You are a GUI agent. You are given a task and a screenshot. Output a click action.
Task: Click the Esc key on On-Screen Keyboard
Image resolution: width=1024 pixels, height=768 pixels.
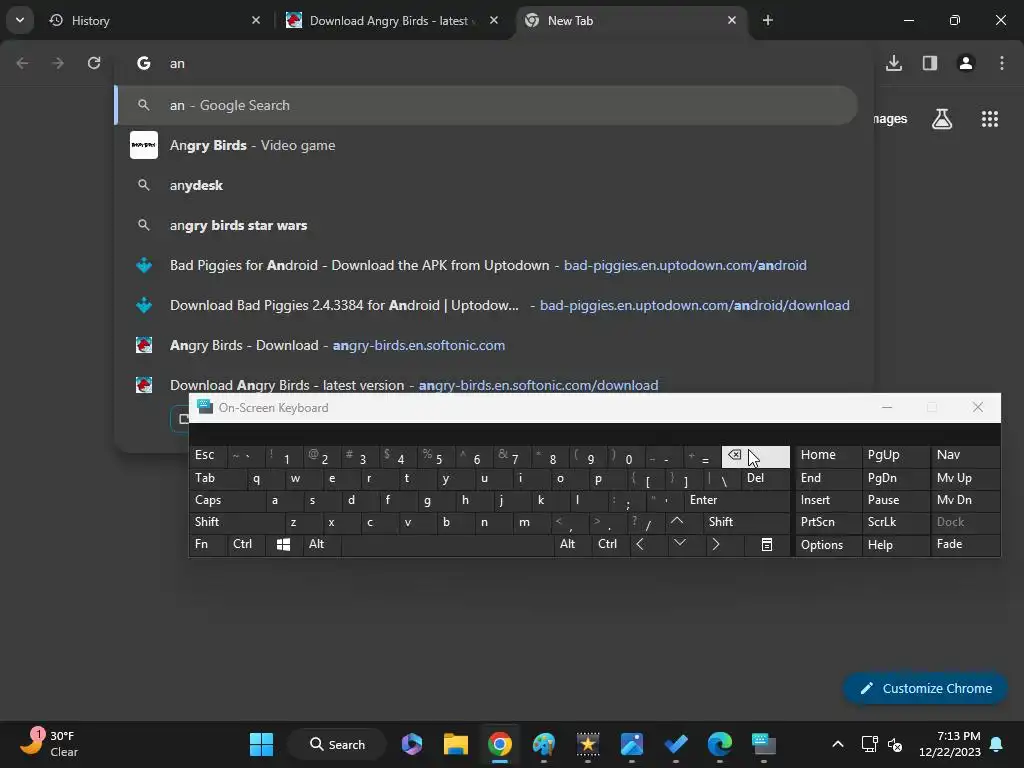(207, 456)
